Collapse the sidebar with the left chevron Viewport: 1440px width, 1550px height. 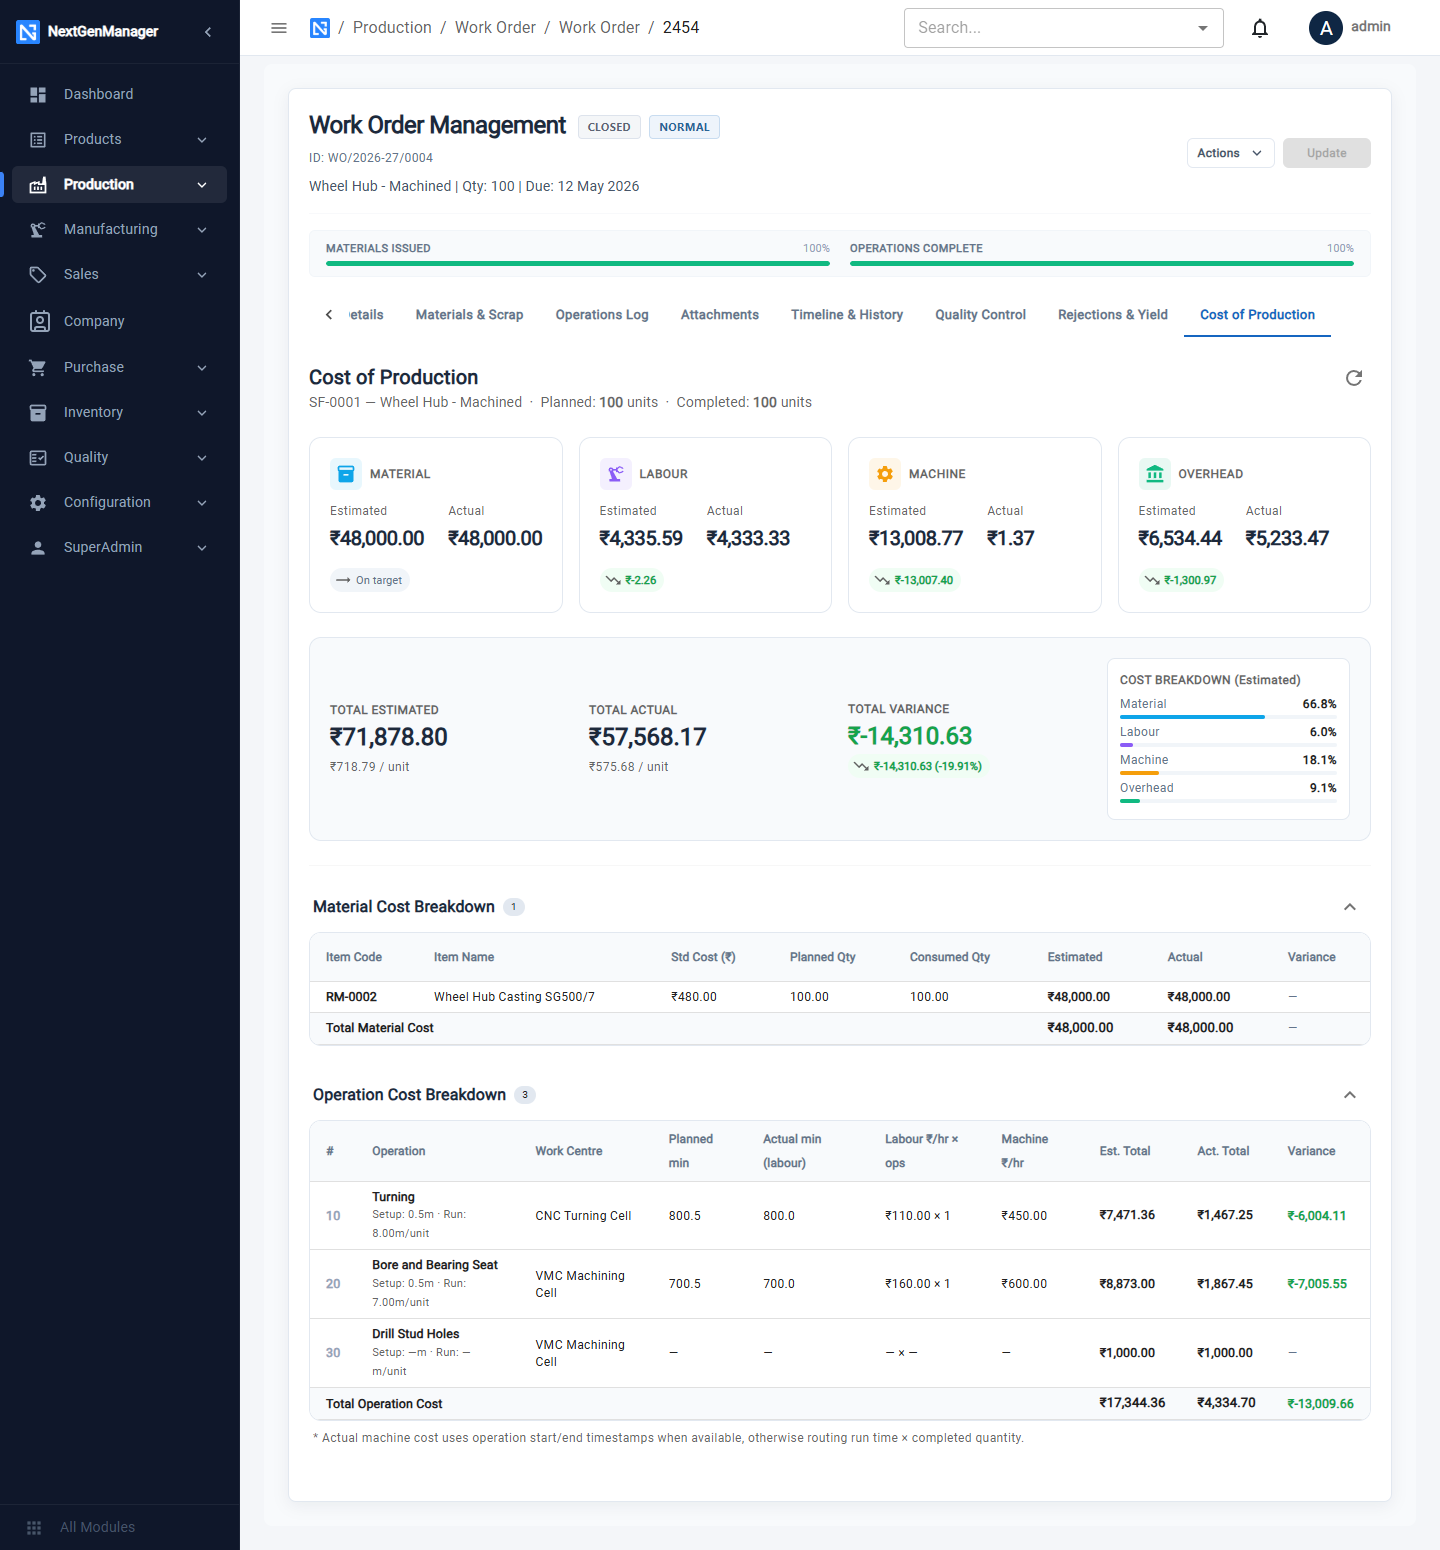point(208,32)
